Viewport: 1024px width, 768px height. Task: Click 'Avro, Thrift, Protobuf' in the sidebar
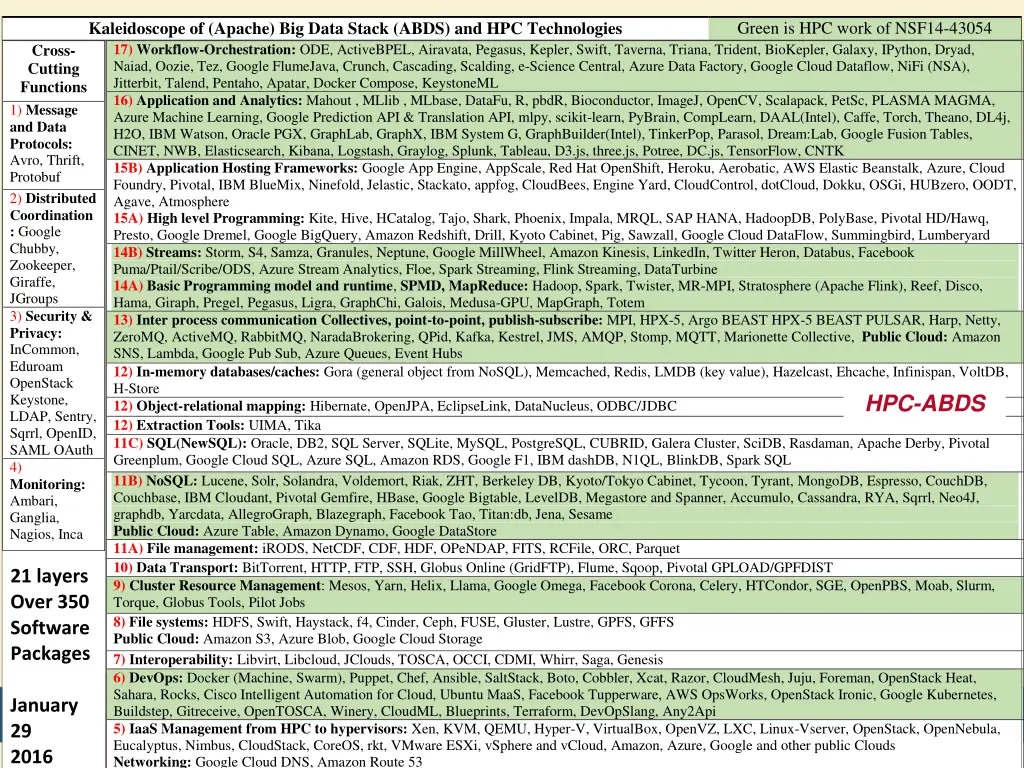46,168
